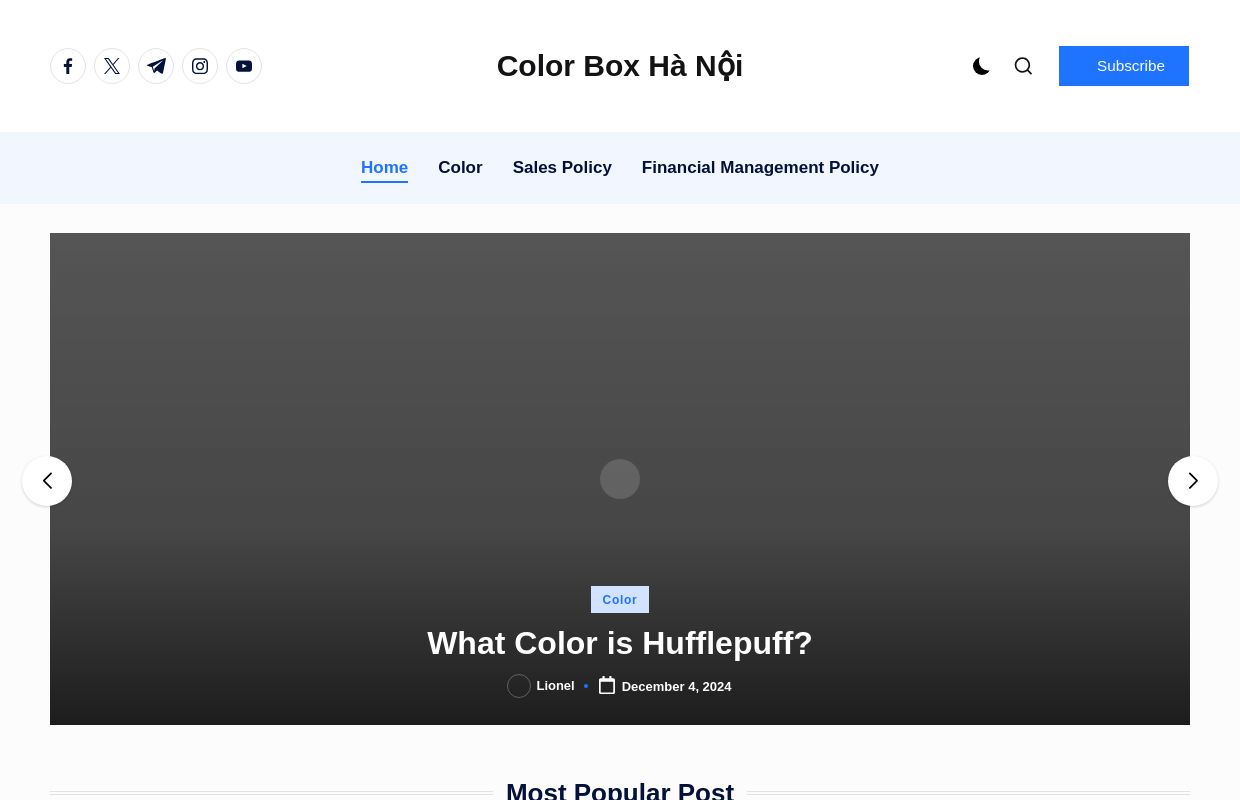Viewport: 1240px width, 800px height.
Task: Open the search magnifier icon
Action: click(x=1023, y=66)
